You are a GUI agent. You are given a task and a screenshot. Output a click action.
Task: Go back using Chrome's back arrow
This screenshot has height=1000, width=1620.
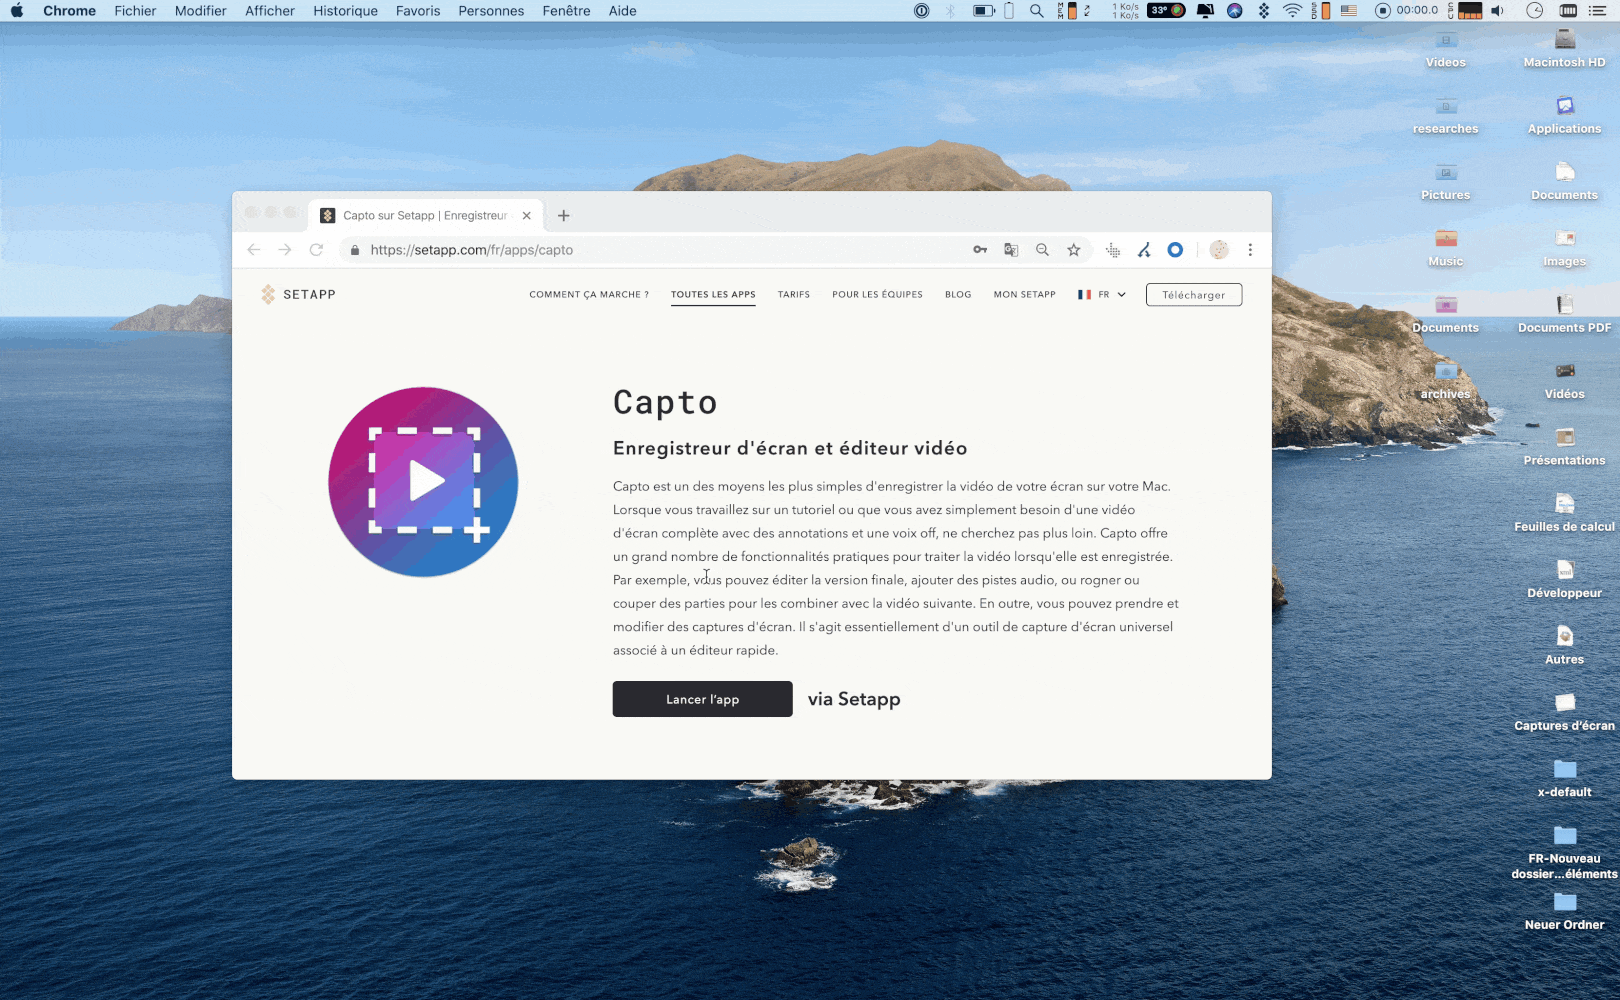click(254, 250)
